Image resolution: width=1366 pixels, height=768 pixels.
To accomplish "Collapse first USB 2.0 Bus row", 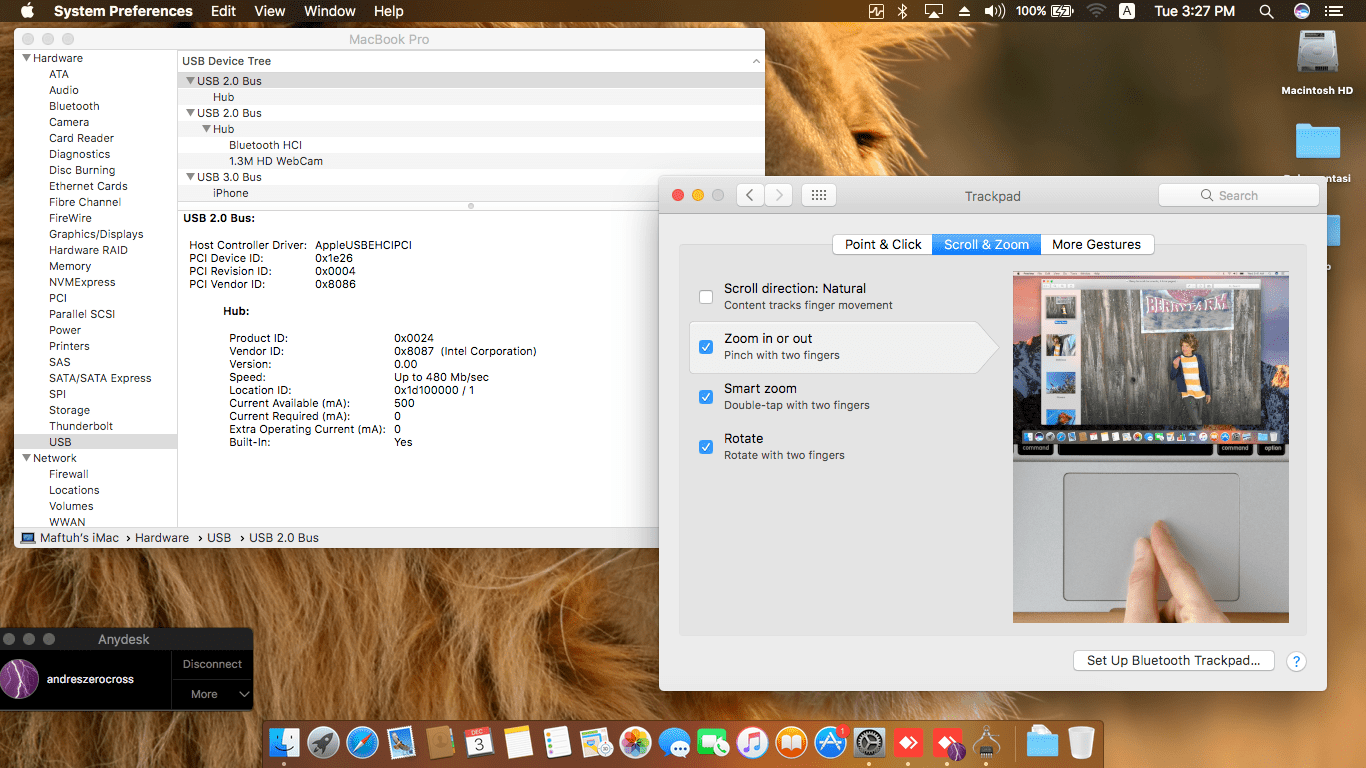I will pos(190,81).
